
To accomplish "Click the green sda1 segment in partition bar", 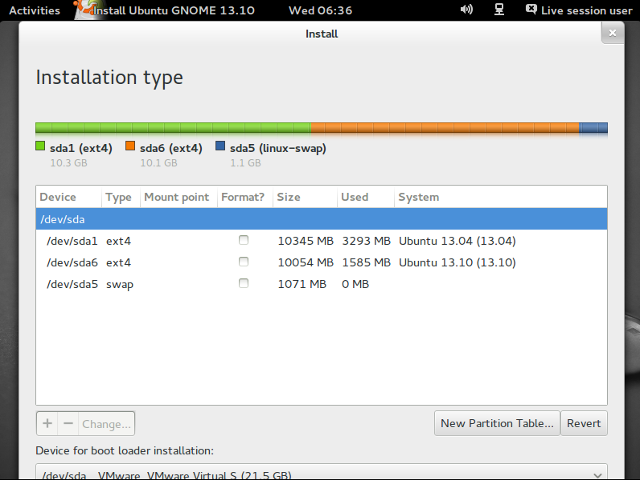I will [x=173, y=128].
